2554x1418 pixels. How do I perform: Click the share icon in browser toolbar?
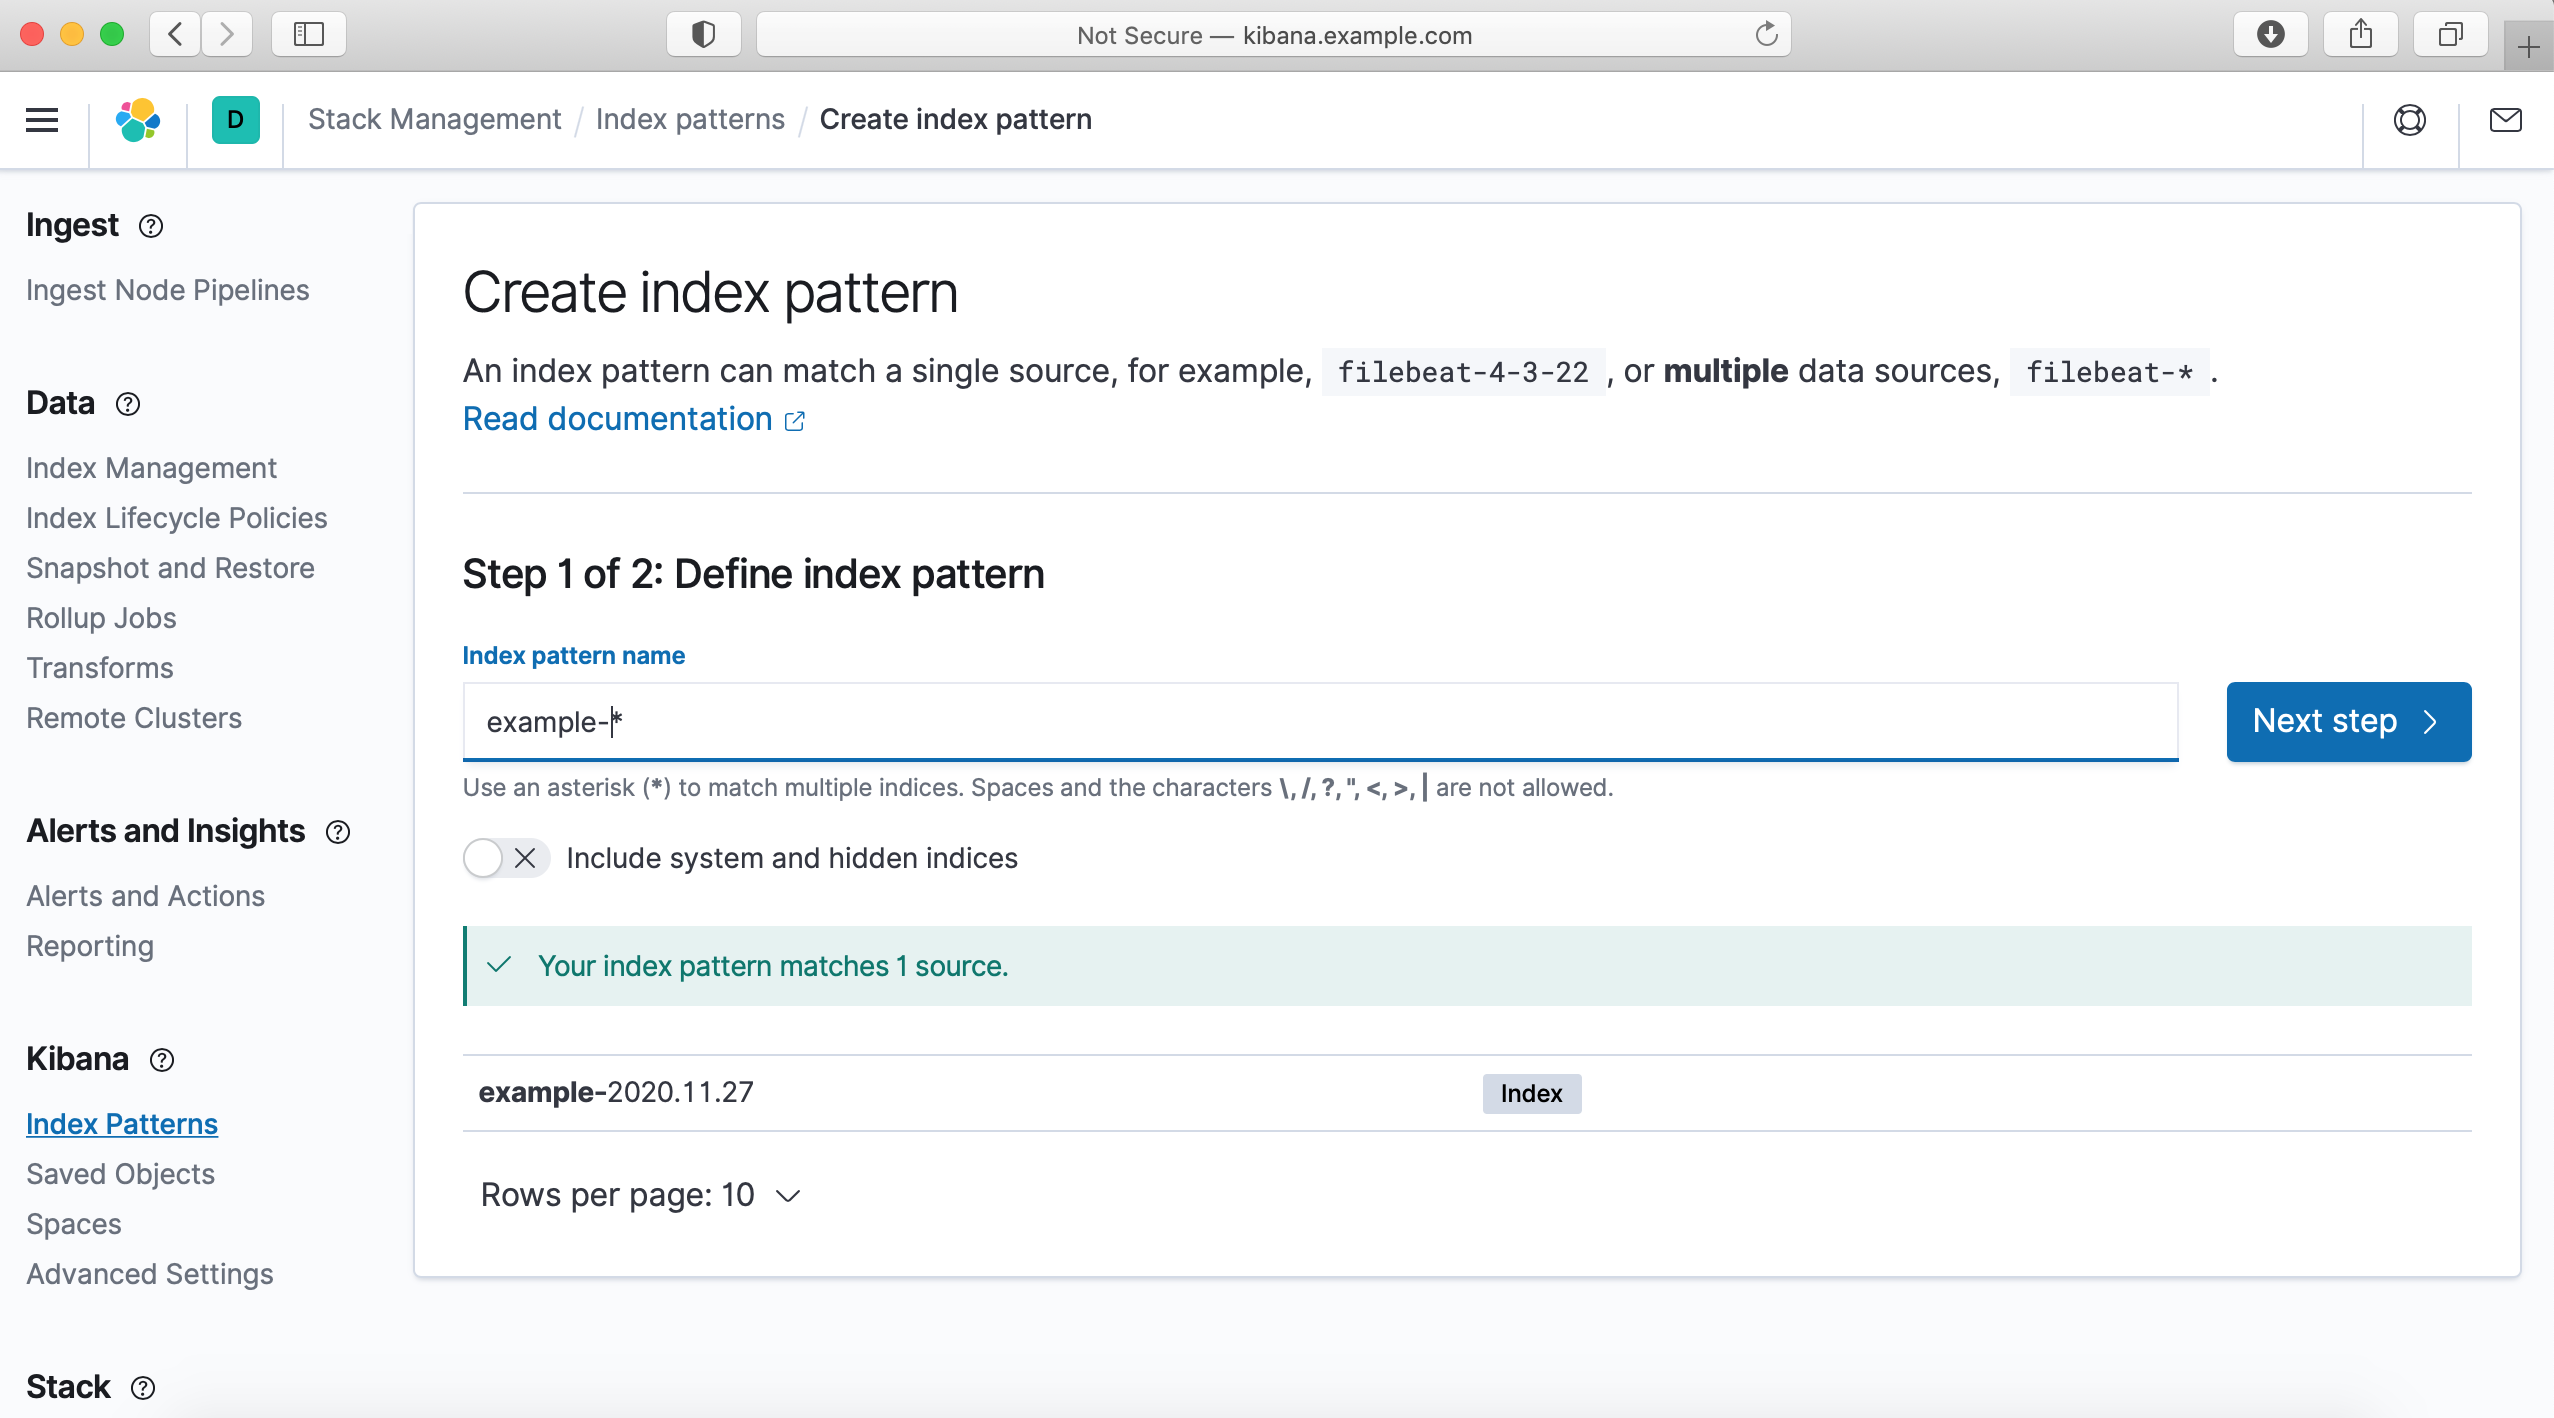tap(2358, 33)
